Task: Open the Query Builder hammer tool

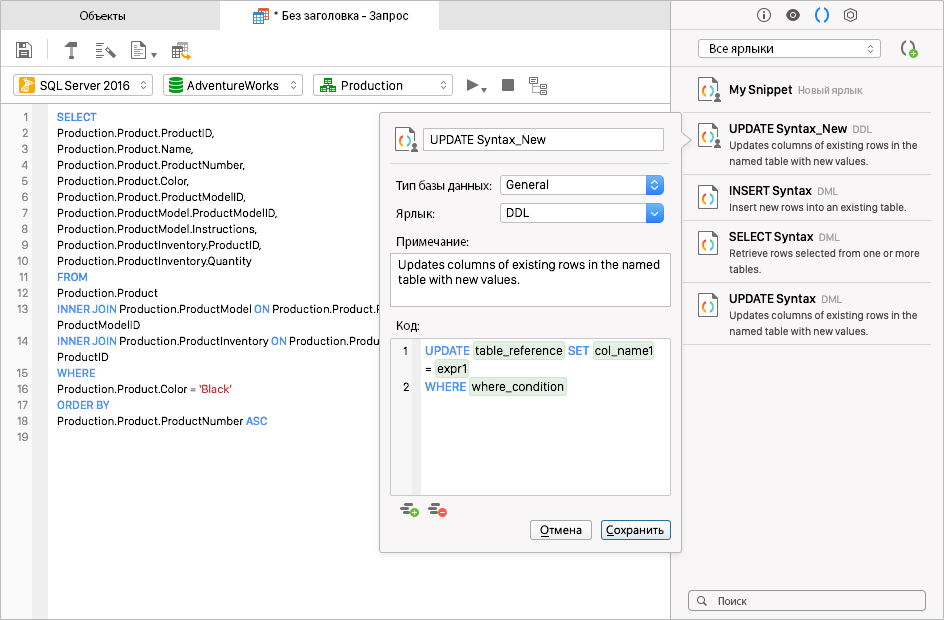Action: point(71,50)
